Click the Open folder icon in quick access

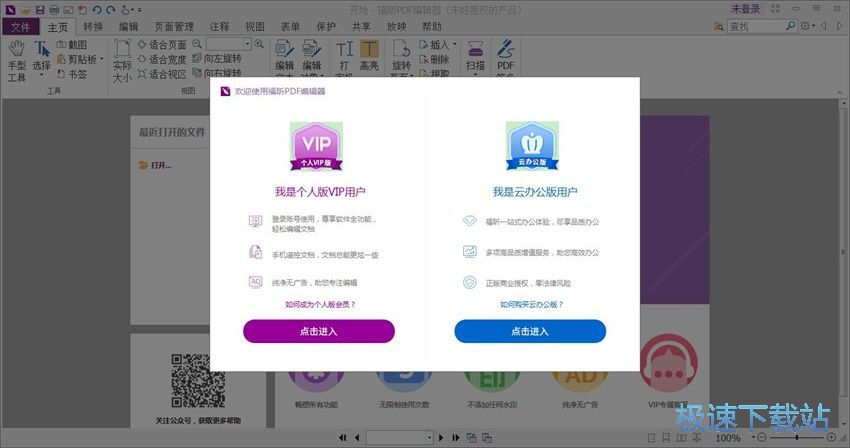click(25, 10)
